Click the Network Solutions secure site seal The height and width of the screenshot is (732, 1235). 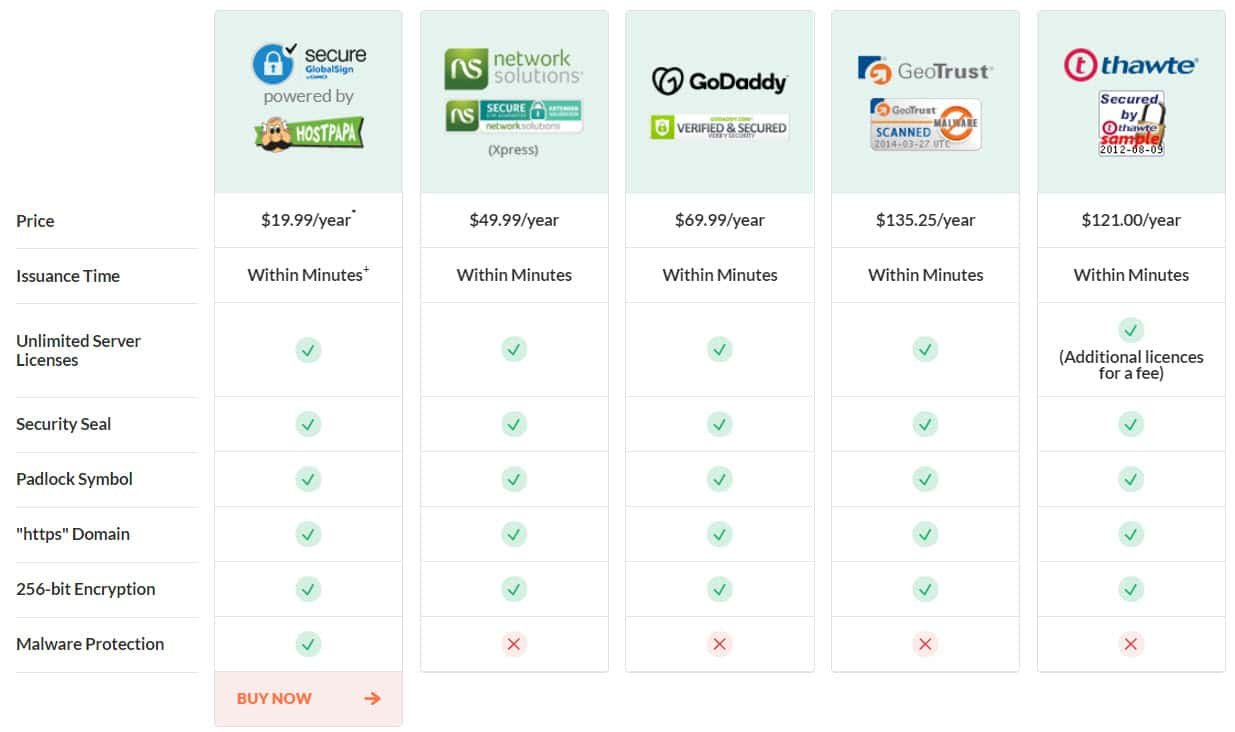pyautogui.click(x=514, y=117)
